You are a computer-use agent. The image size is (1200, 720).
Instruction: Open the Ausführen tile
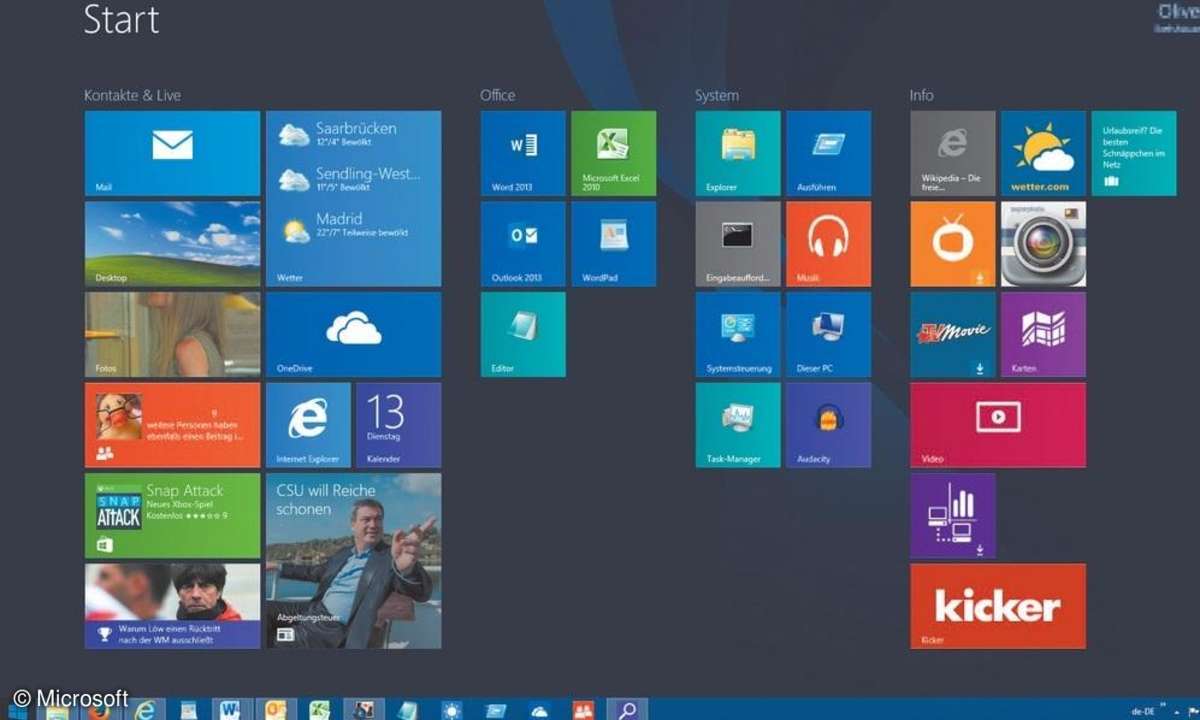point(828,153)
